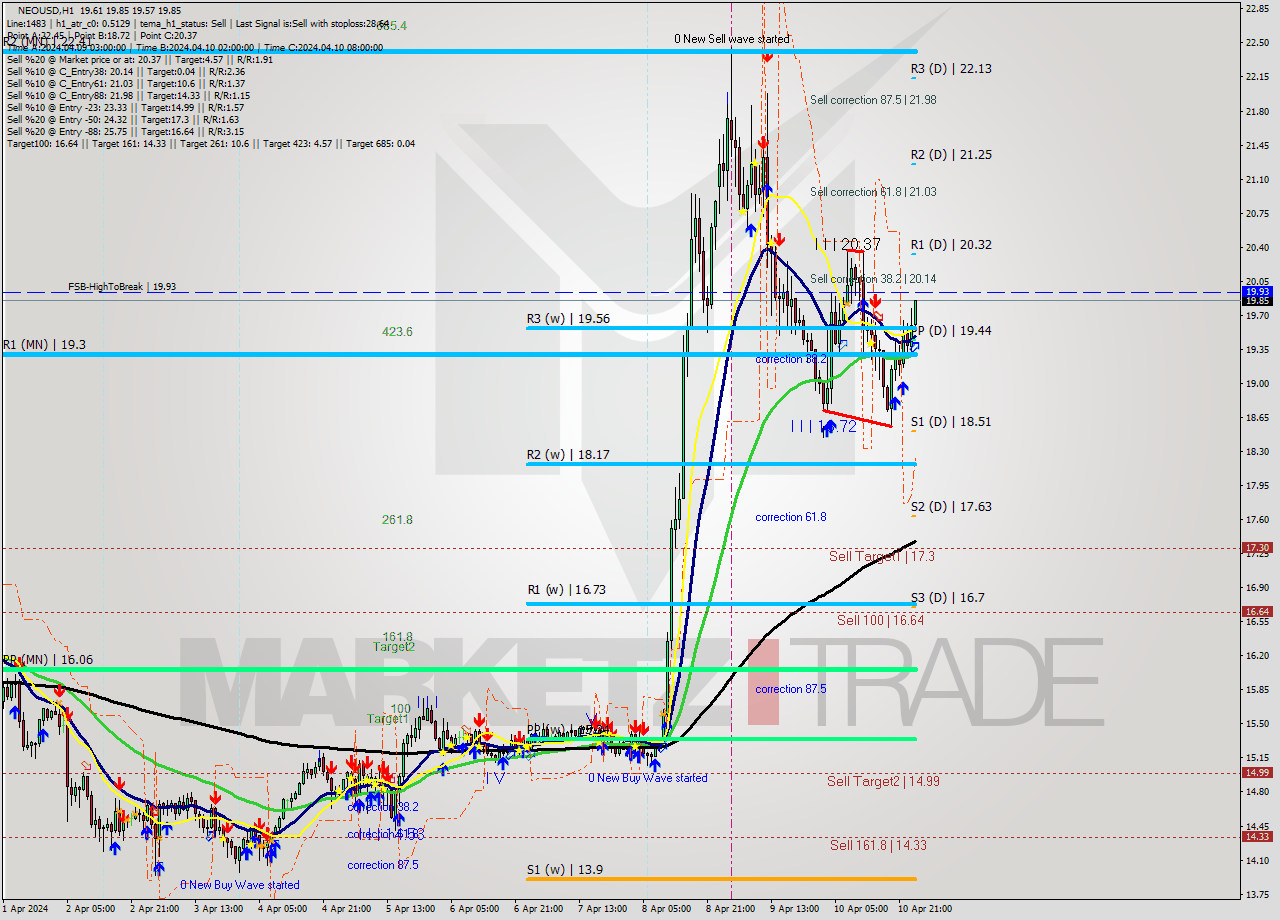Click the '10 Apr 21:00' time axis label
This screenshot has width=1280, height=920.
tap(923, 908)
